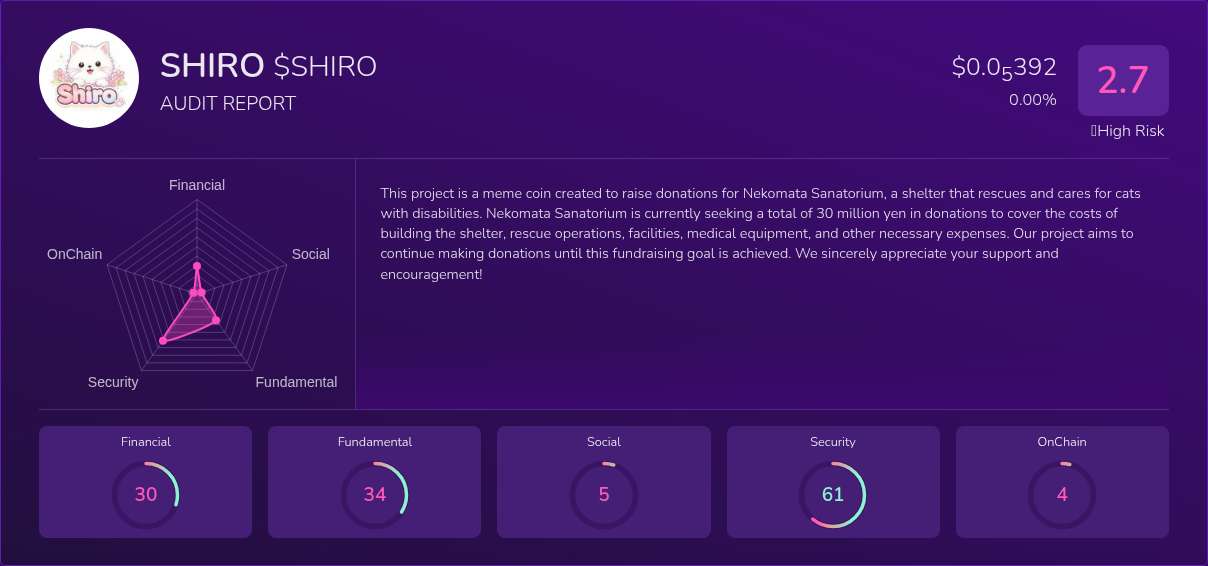The height and width of the screenshot is (566, 1208).
Task: Click the Fundamental axis label on radar chart
Action: tap(296, 382)
